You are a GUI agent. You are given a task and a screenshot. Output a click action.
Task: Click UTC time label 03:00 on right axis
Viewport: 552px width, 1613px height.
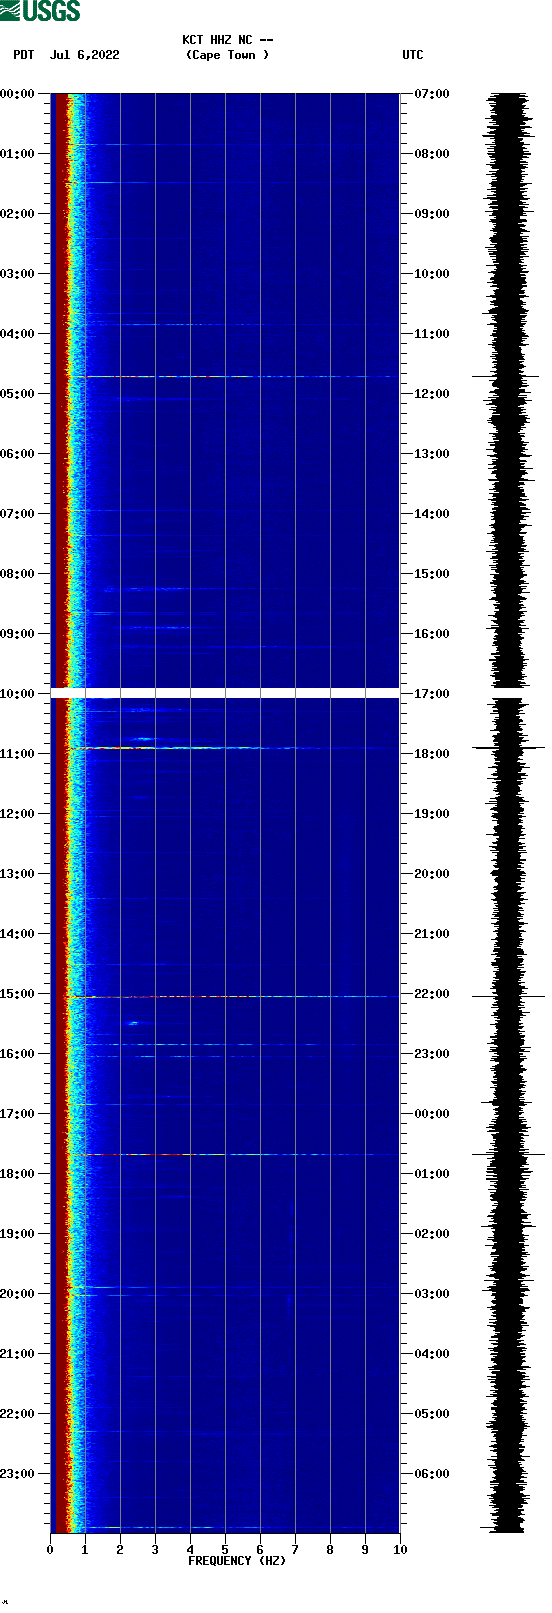point(432,1294)
